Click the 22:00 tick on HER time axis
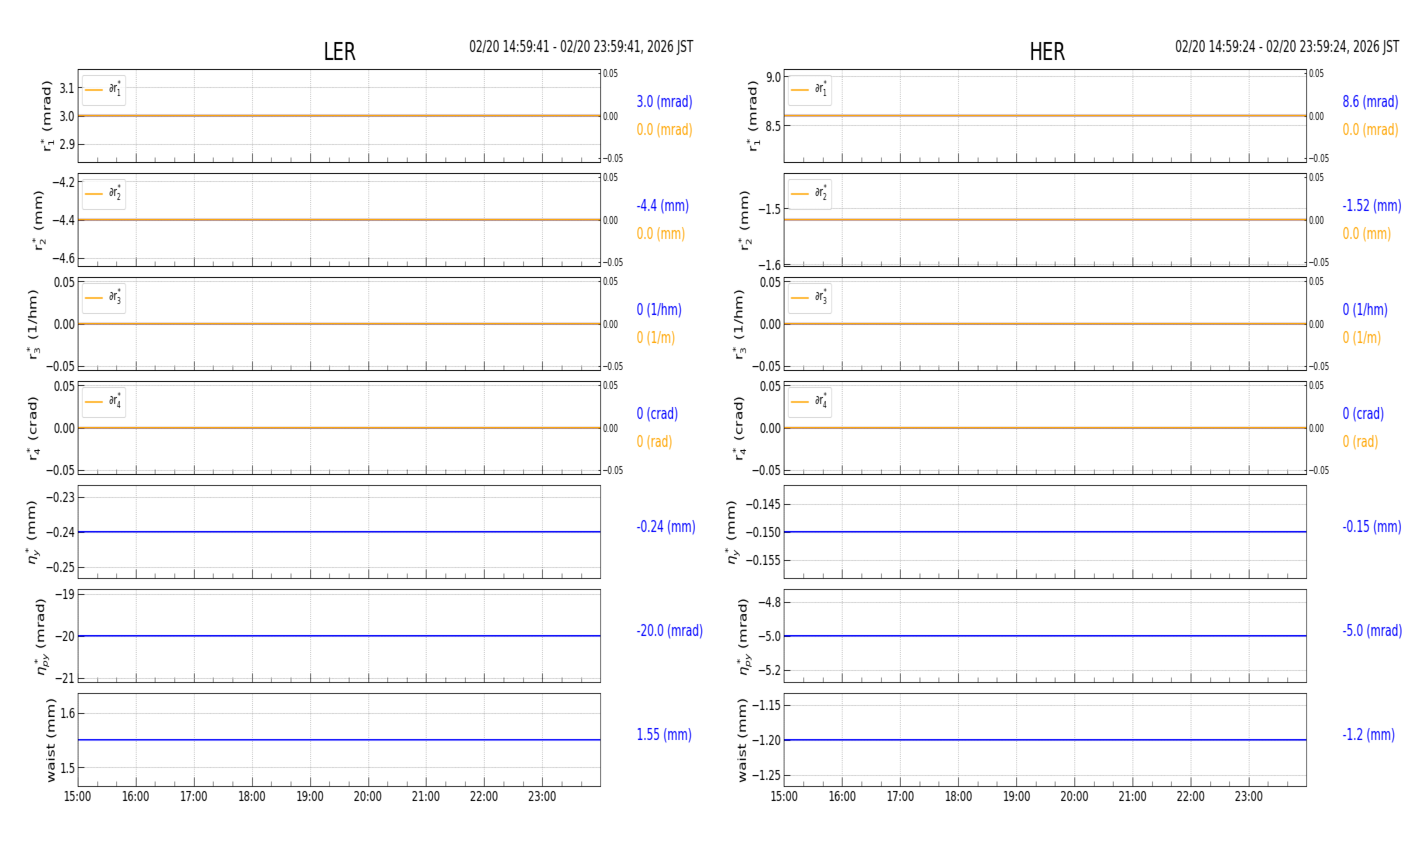This screenshot has height=864, width=1412. 1190,797
